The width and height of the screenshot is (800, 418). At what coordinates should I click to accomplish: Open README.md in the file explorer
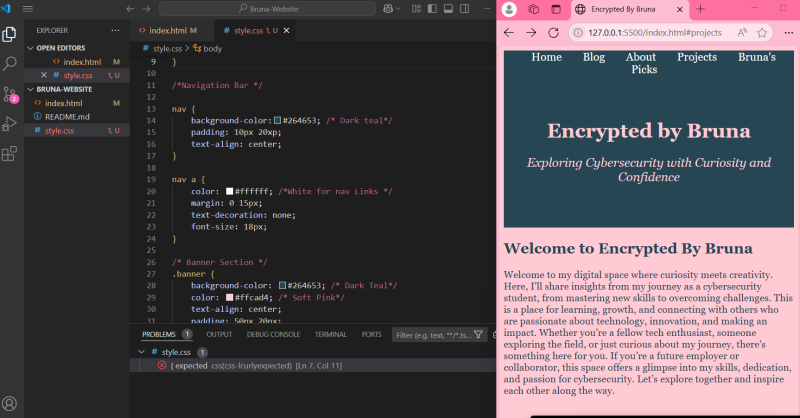[67, 117]
